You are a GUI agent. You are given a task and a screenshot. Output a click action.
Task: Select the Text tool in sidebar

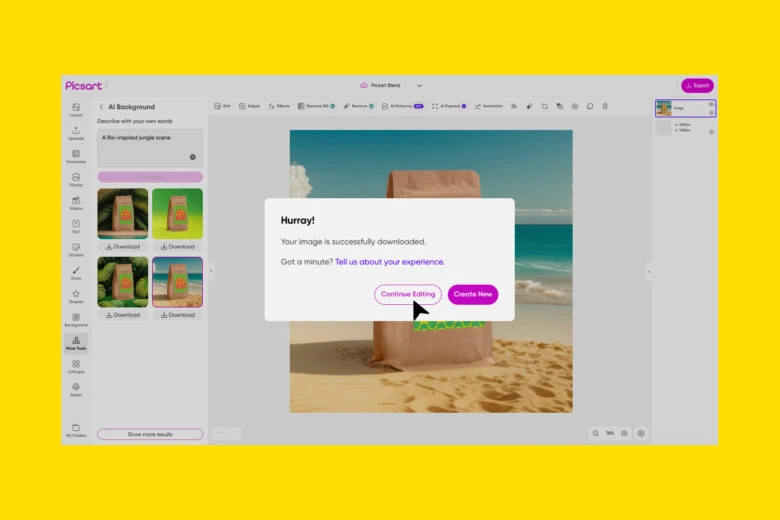[x=76, y=226]
